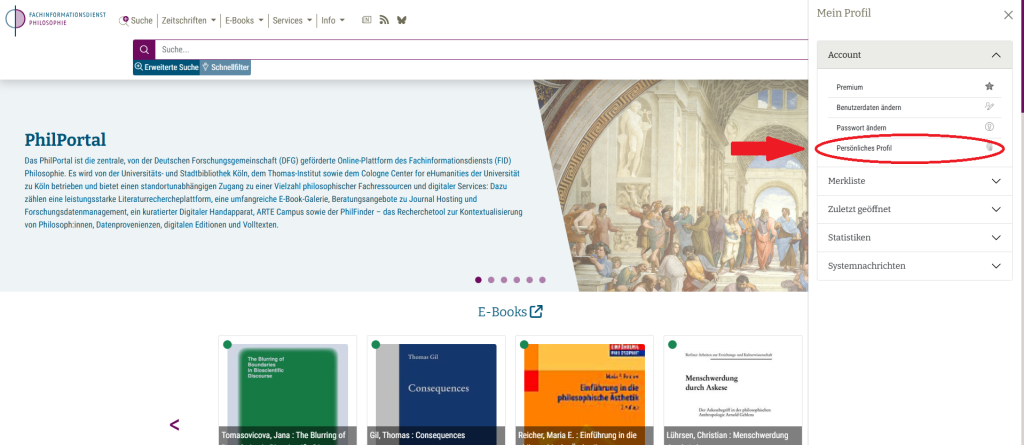Image resolution: width=1024 pixels, height=445 pixels.
Task: Click the Benutzerdaten ändern user-edit icon
Action: point(989,107)
